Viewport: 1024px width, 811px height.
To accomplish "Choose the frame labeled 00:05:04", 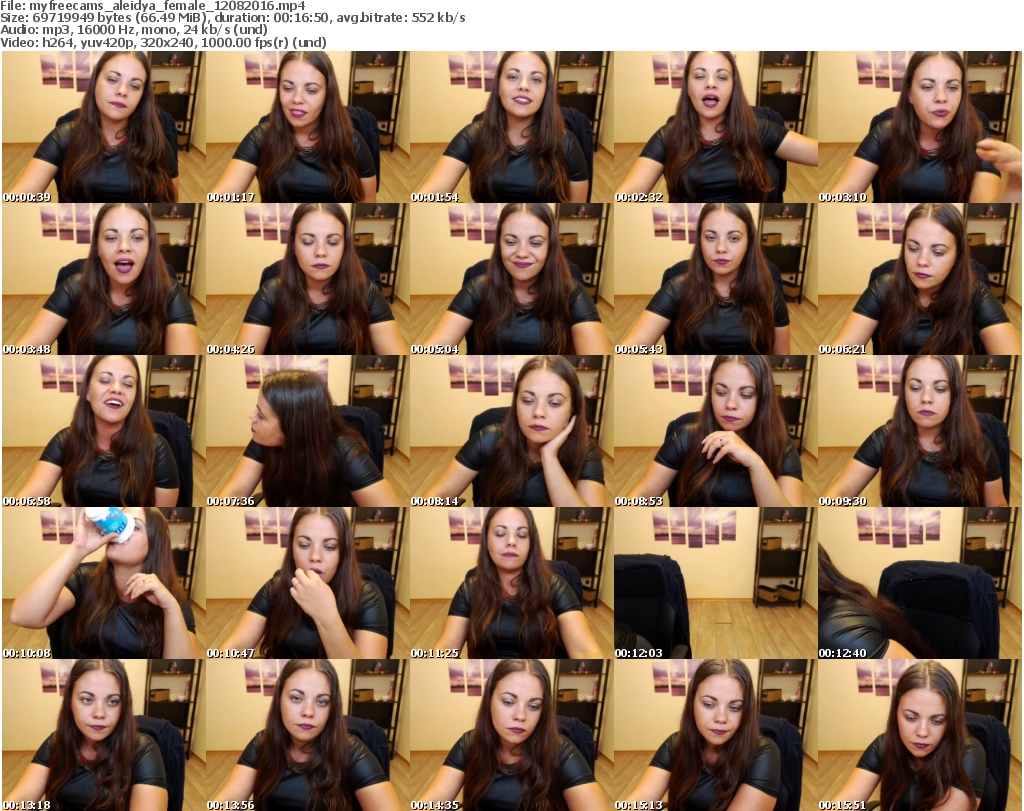I will tap(511, 279).
